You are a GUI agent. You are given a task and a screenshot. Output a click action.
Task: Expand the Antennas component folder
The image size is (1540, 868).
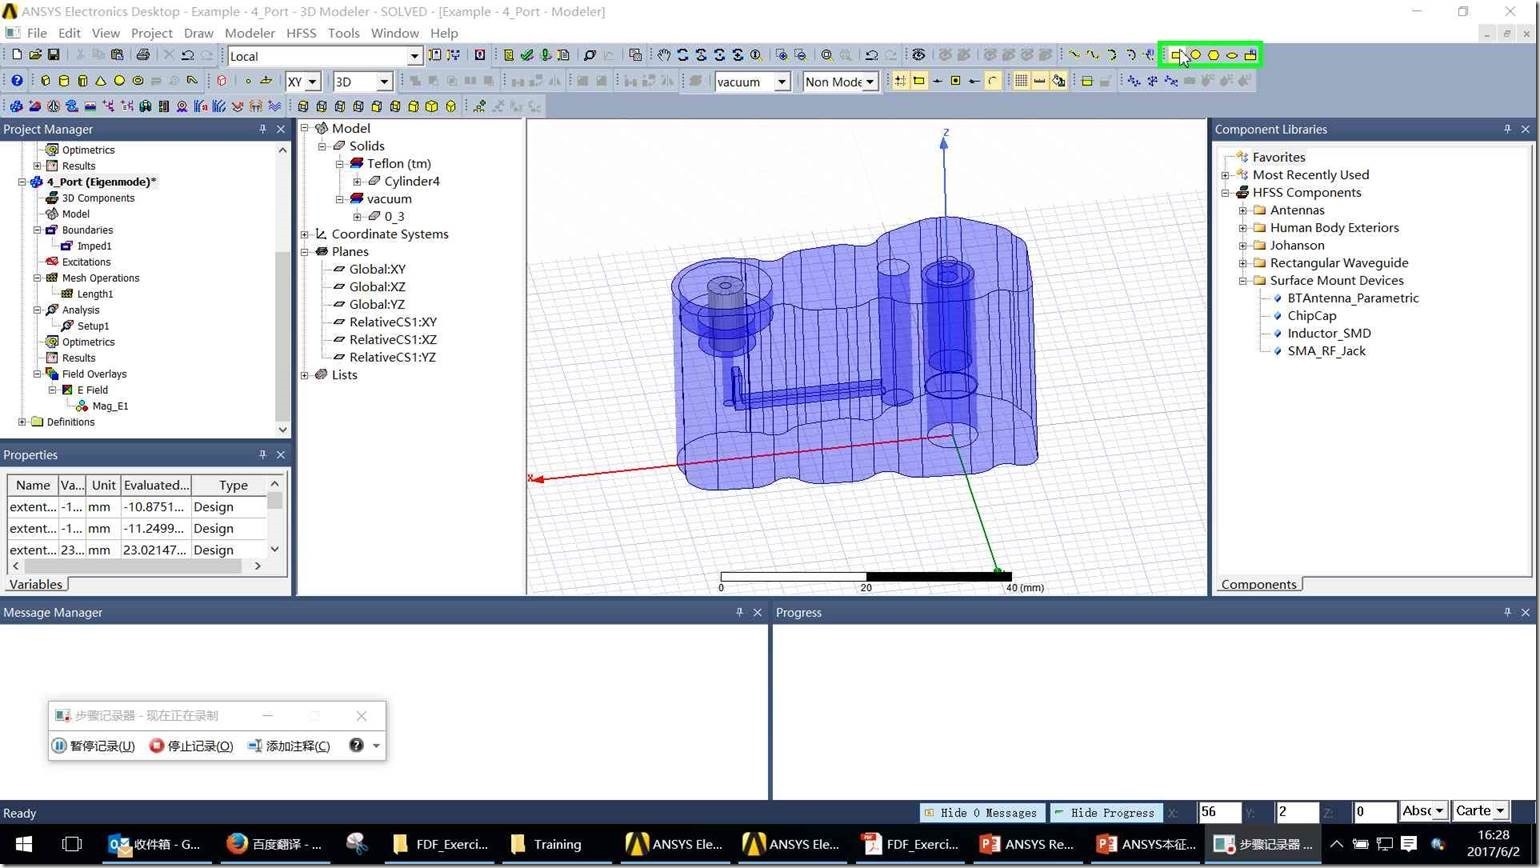pyautogui.click(x=1243, y=210)
